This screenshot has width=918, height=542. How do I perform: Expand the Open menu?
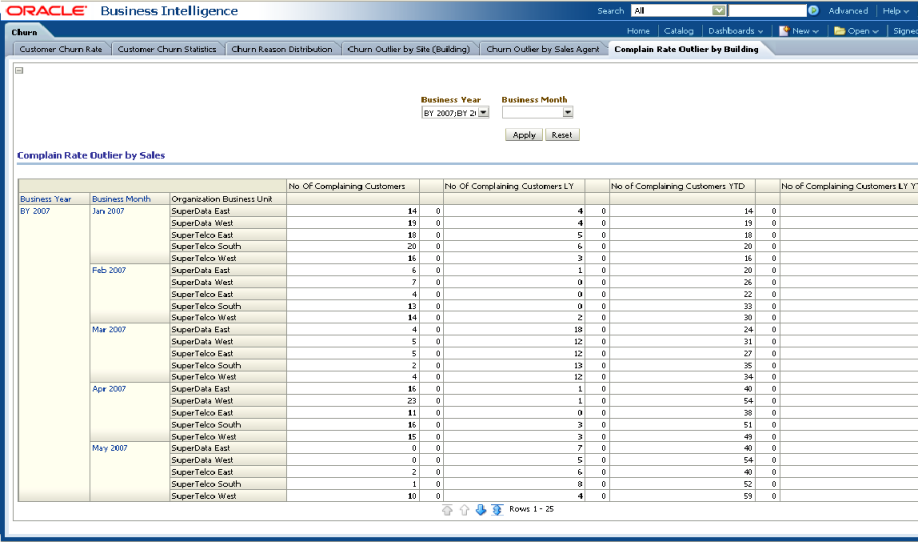[x=863, y=31]
